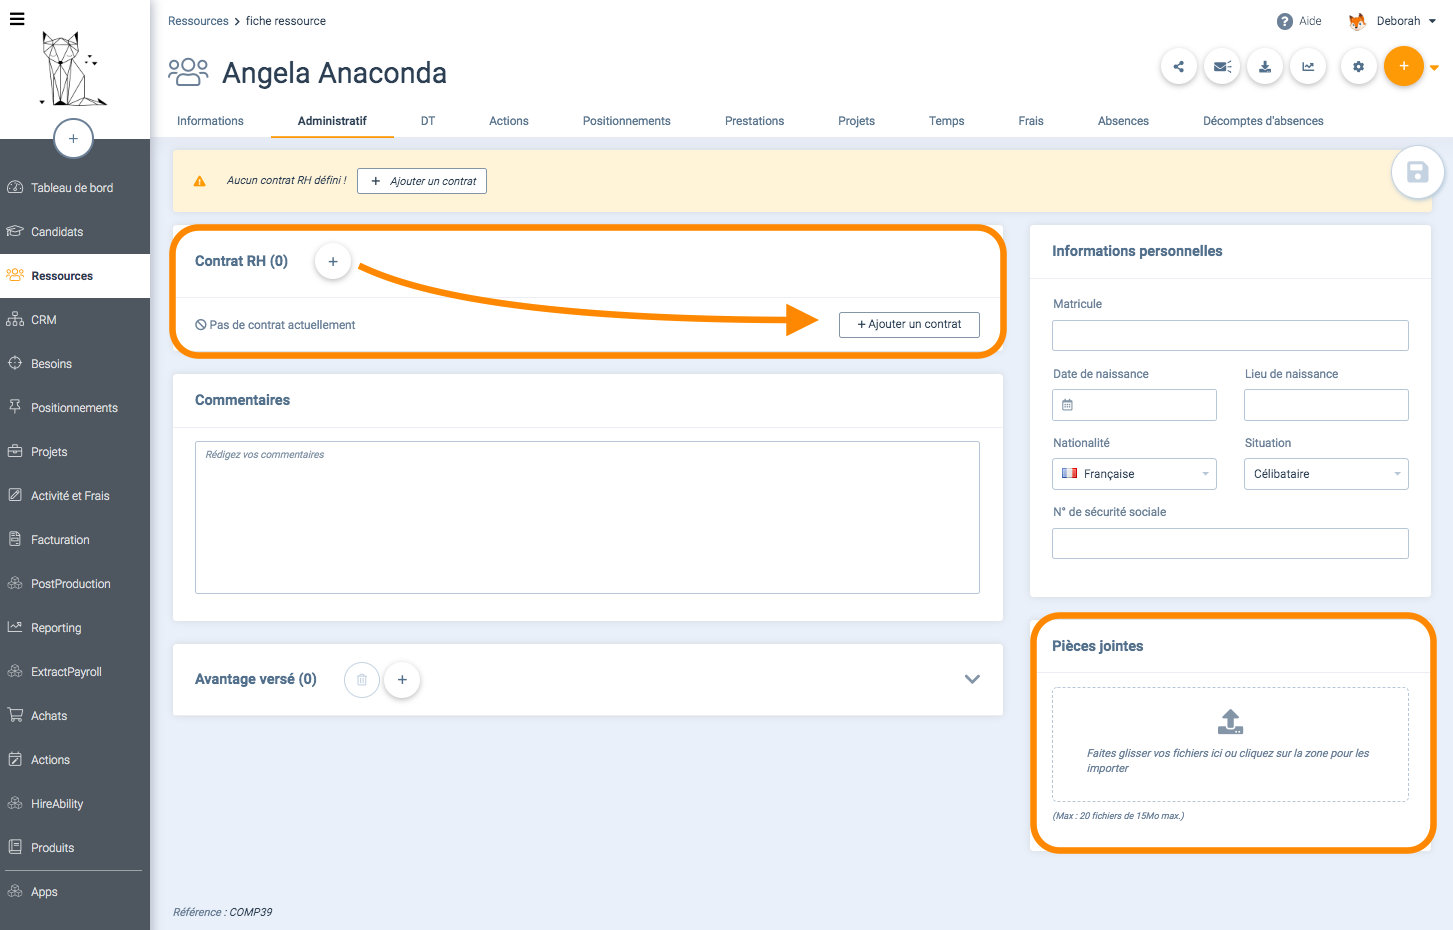Open Deborah user menu
1453x930 pixels.
pyautogui.click(x=1393, y=21)
